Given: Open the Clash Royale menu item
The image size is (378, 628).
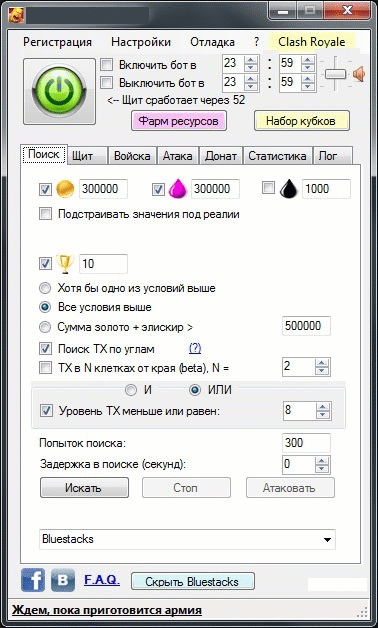Looking at the screenshot, I should [x=312, y=42].
